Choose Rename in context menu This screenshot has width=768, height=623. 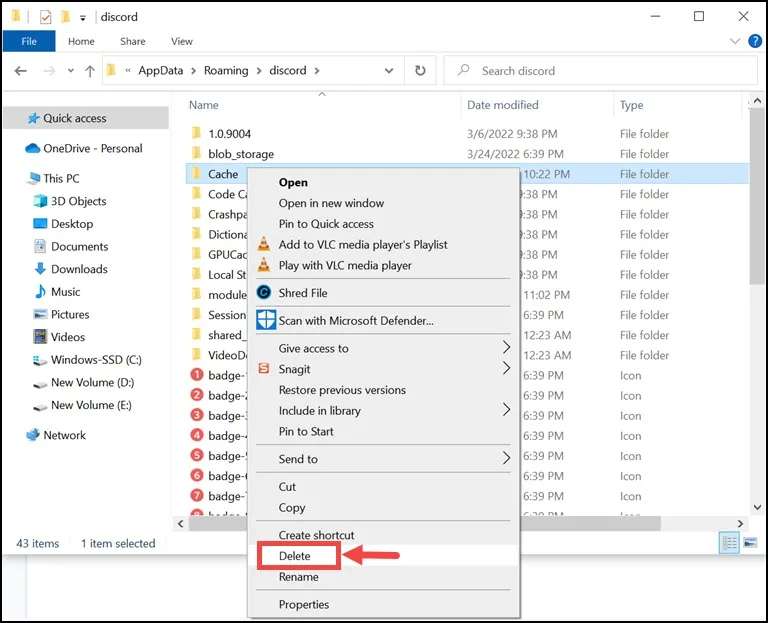[384, 576]
